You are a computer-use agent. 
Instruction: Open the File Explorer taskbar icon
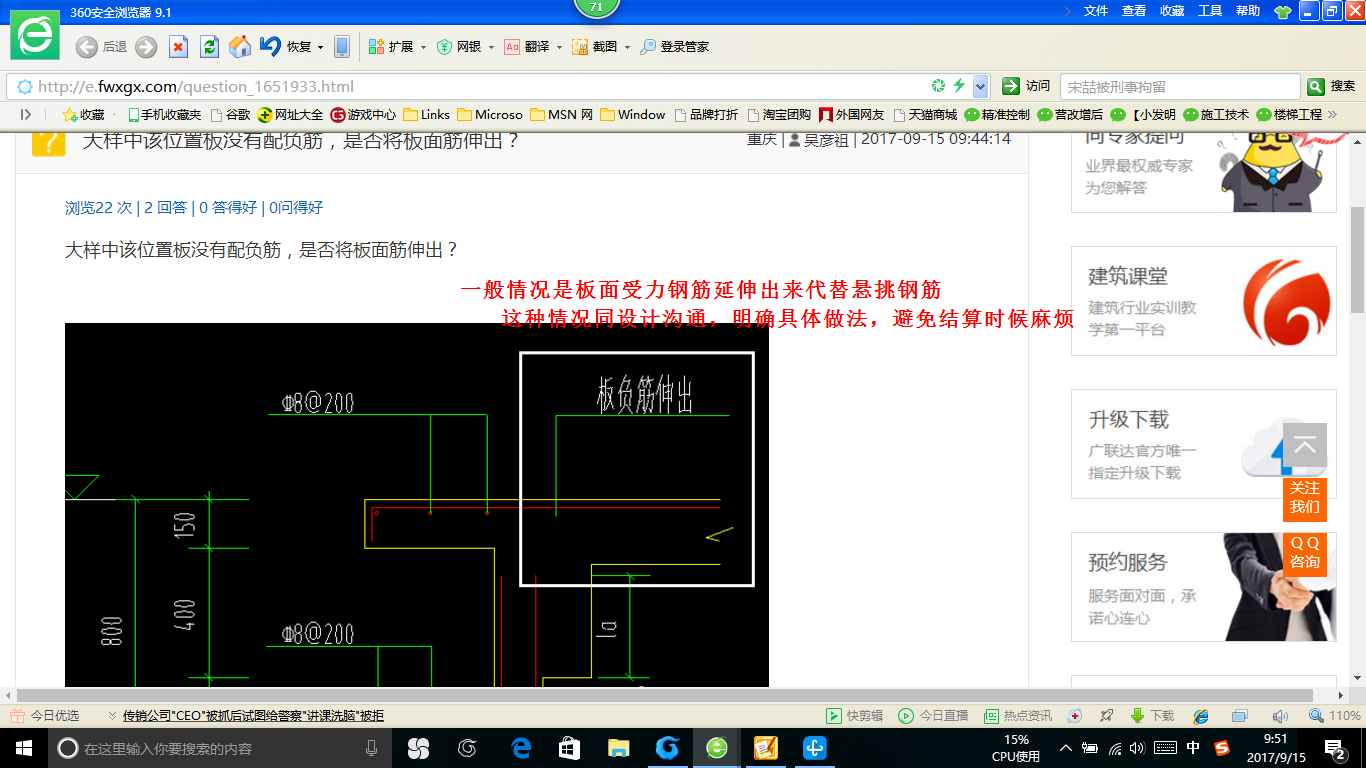pyautogui.click(x=619, y=748)
